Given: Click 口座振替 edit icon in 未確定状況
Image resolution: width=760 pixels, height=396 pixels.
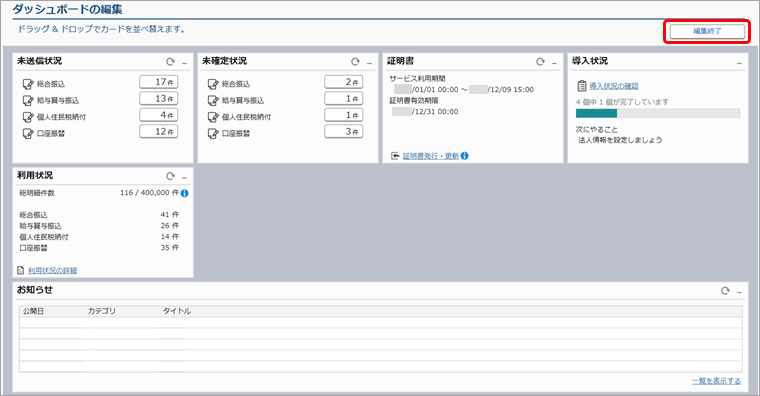Looking at the screenshot, I should pos(213,133).
